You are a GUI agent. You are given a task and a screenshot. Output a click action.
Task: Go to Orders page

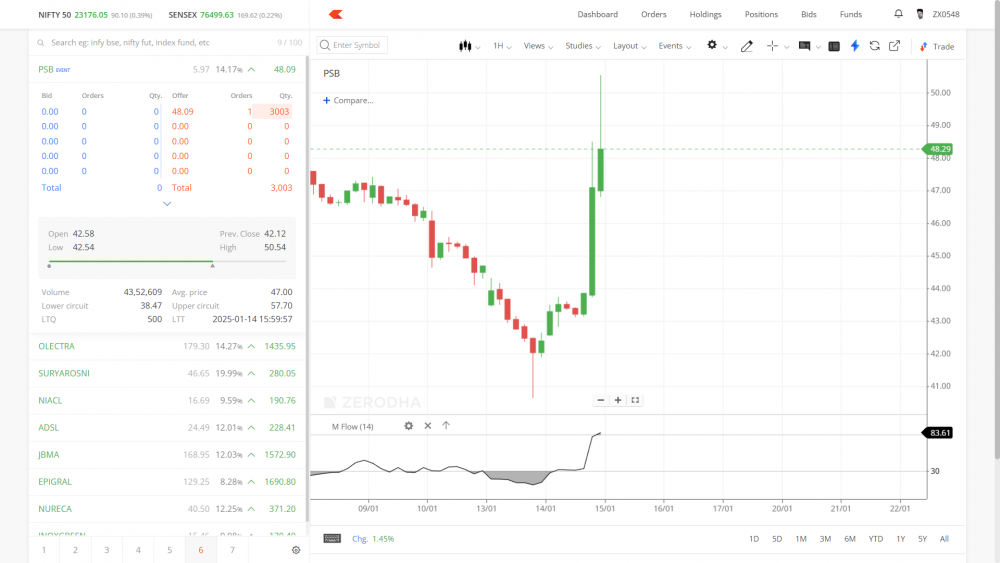(654, 14)
